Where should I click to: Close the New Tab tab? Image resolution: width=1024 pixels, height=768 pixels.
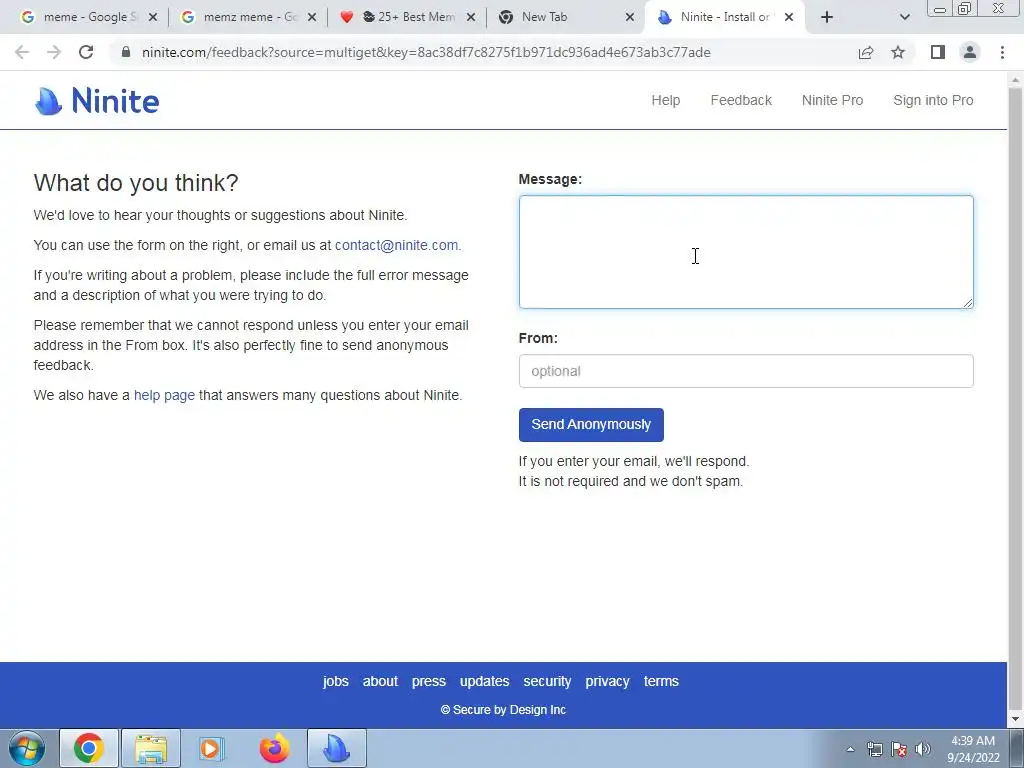point(630,17)
